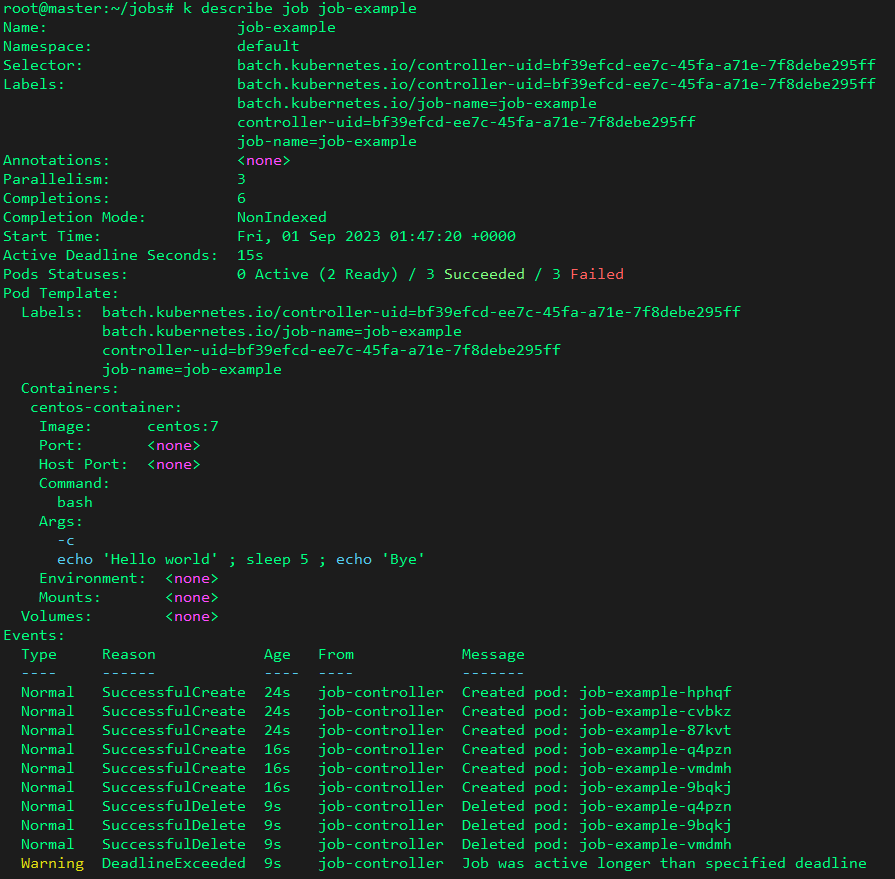Click the Completions value '6'

[241, 198]
